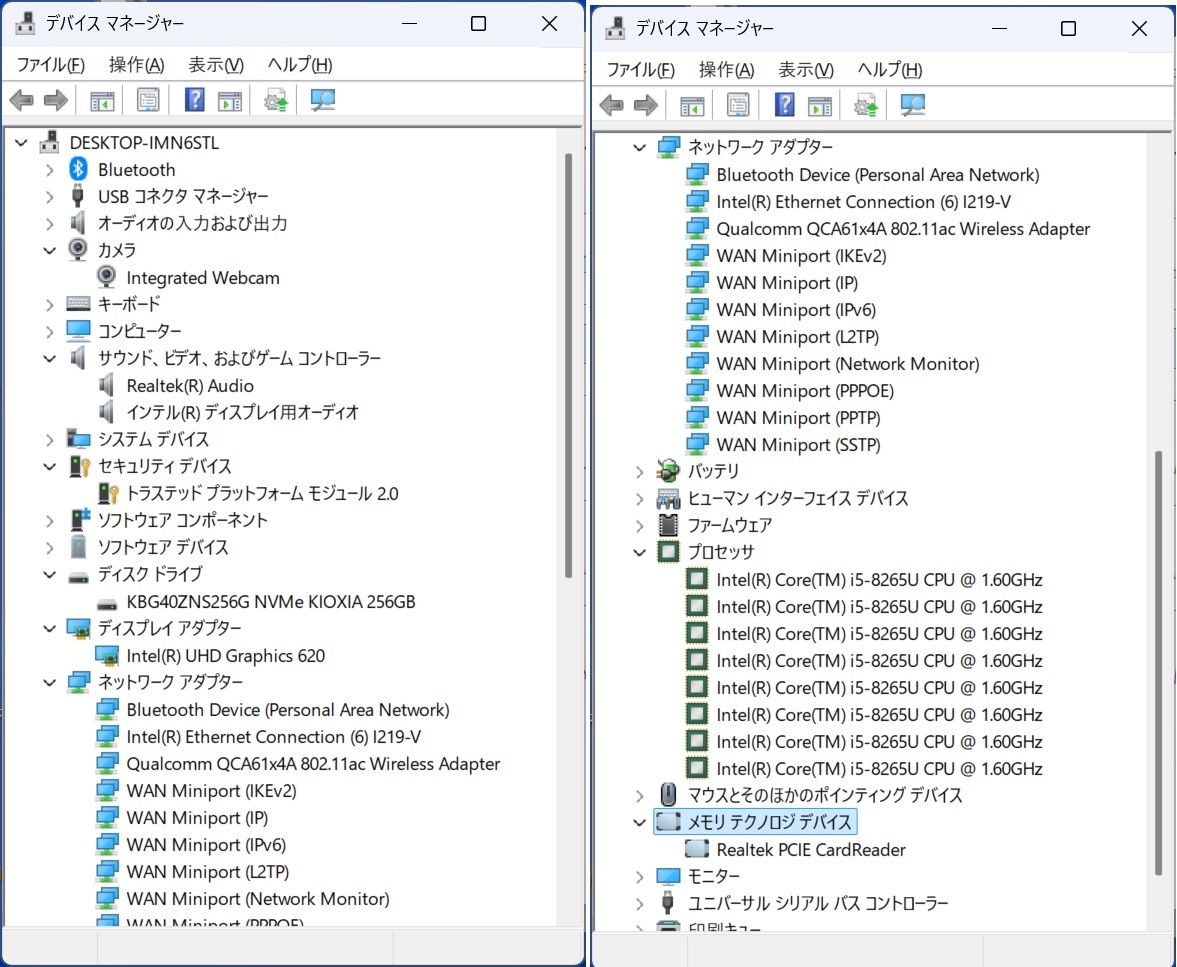
Task: Expand the キーボード category
Action: tap(50, 304)
